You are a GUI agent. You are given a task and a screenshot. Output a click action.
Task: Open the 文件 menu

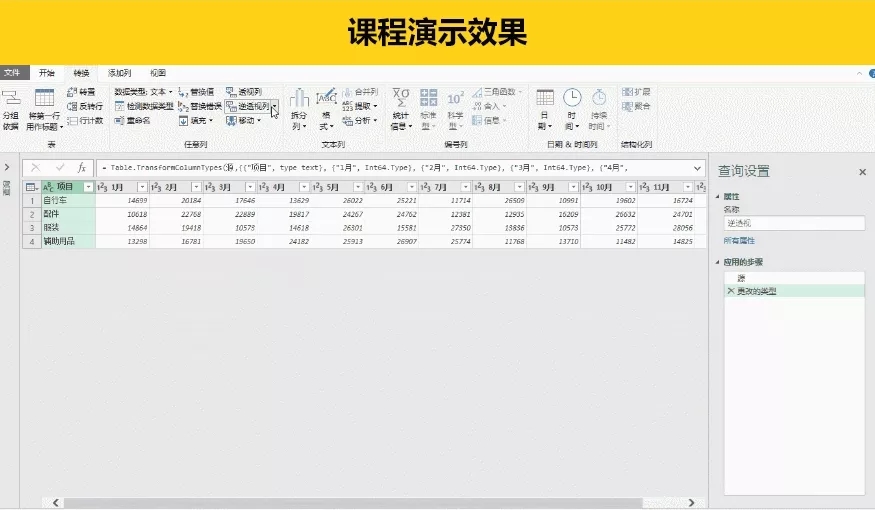coord(12,73)
